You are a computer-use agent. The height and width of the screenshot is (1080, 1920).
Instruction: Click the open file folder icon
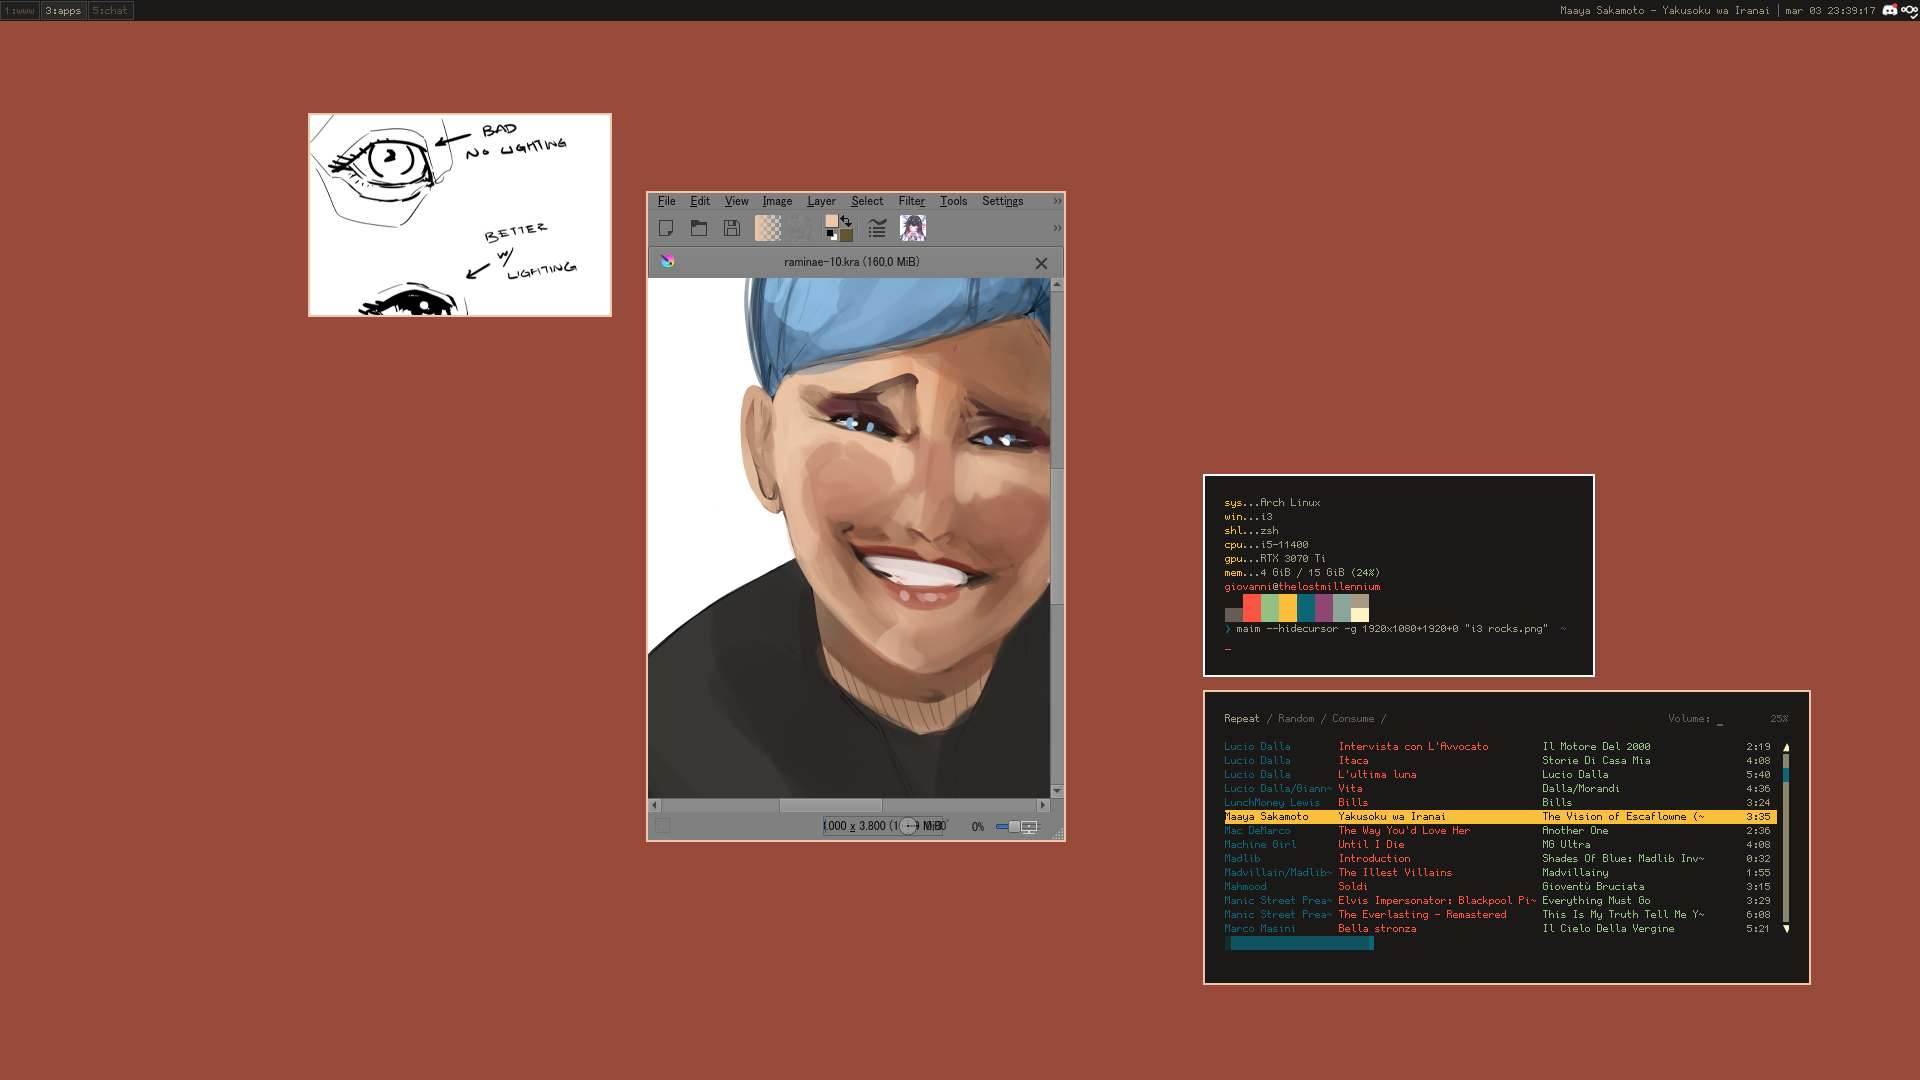tap(699, 229)
